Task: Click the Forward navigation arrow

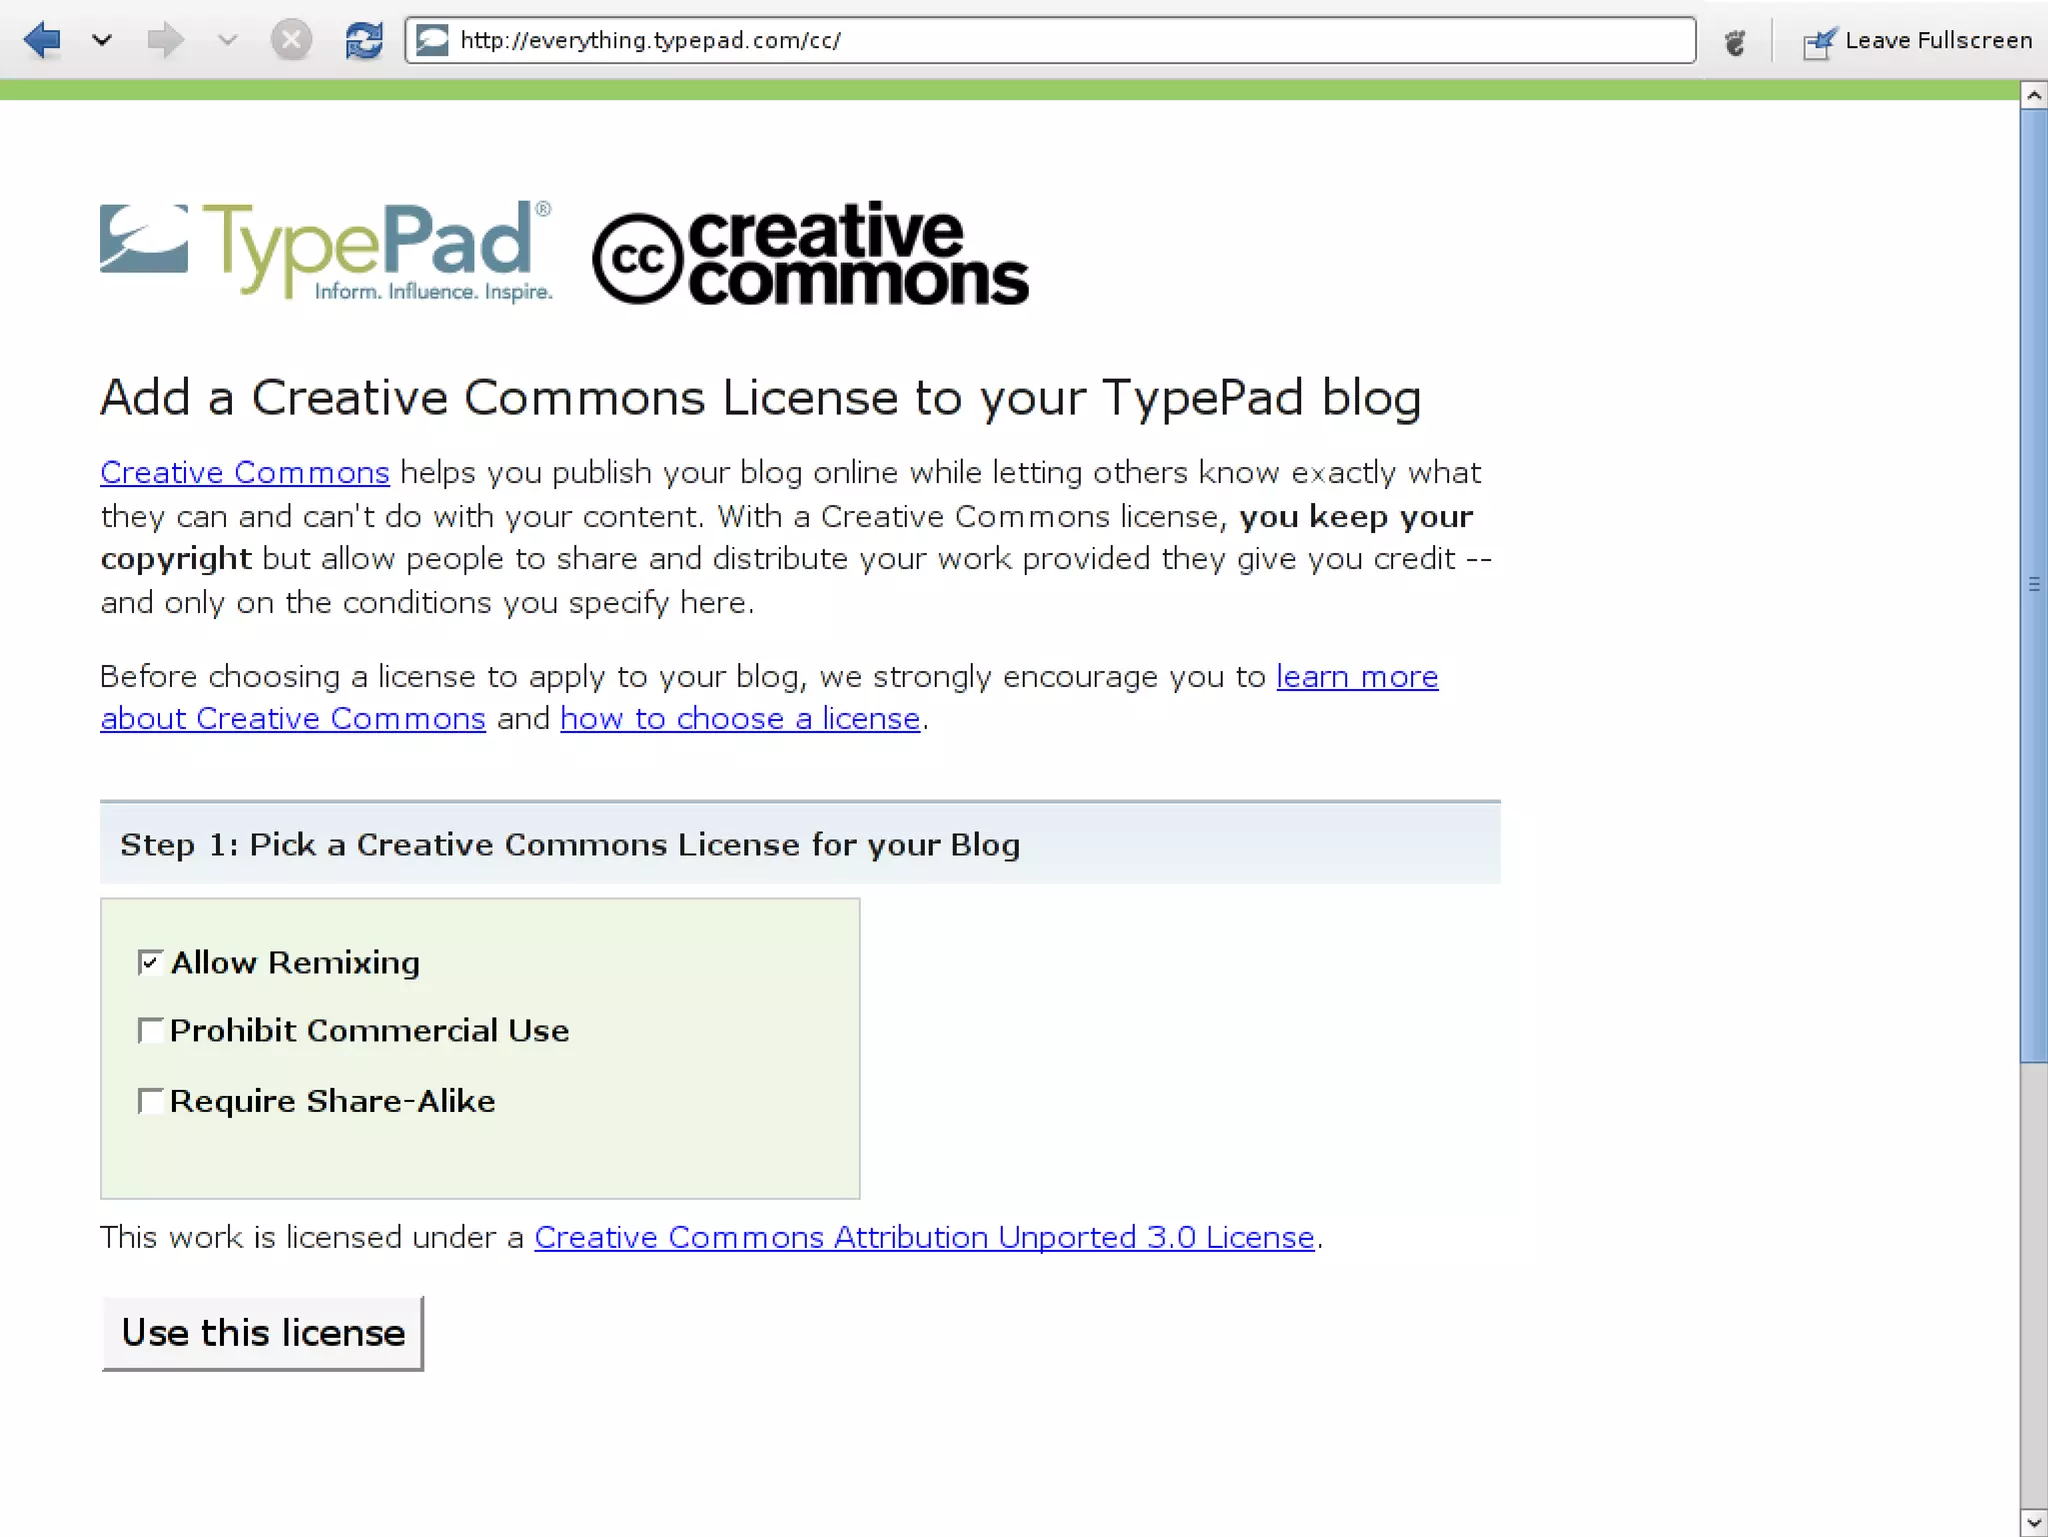Action: 165,41
